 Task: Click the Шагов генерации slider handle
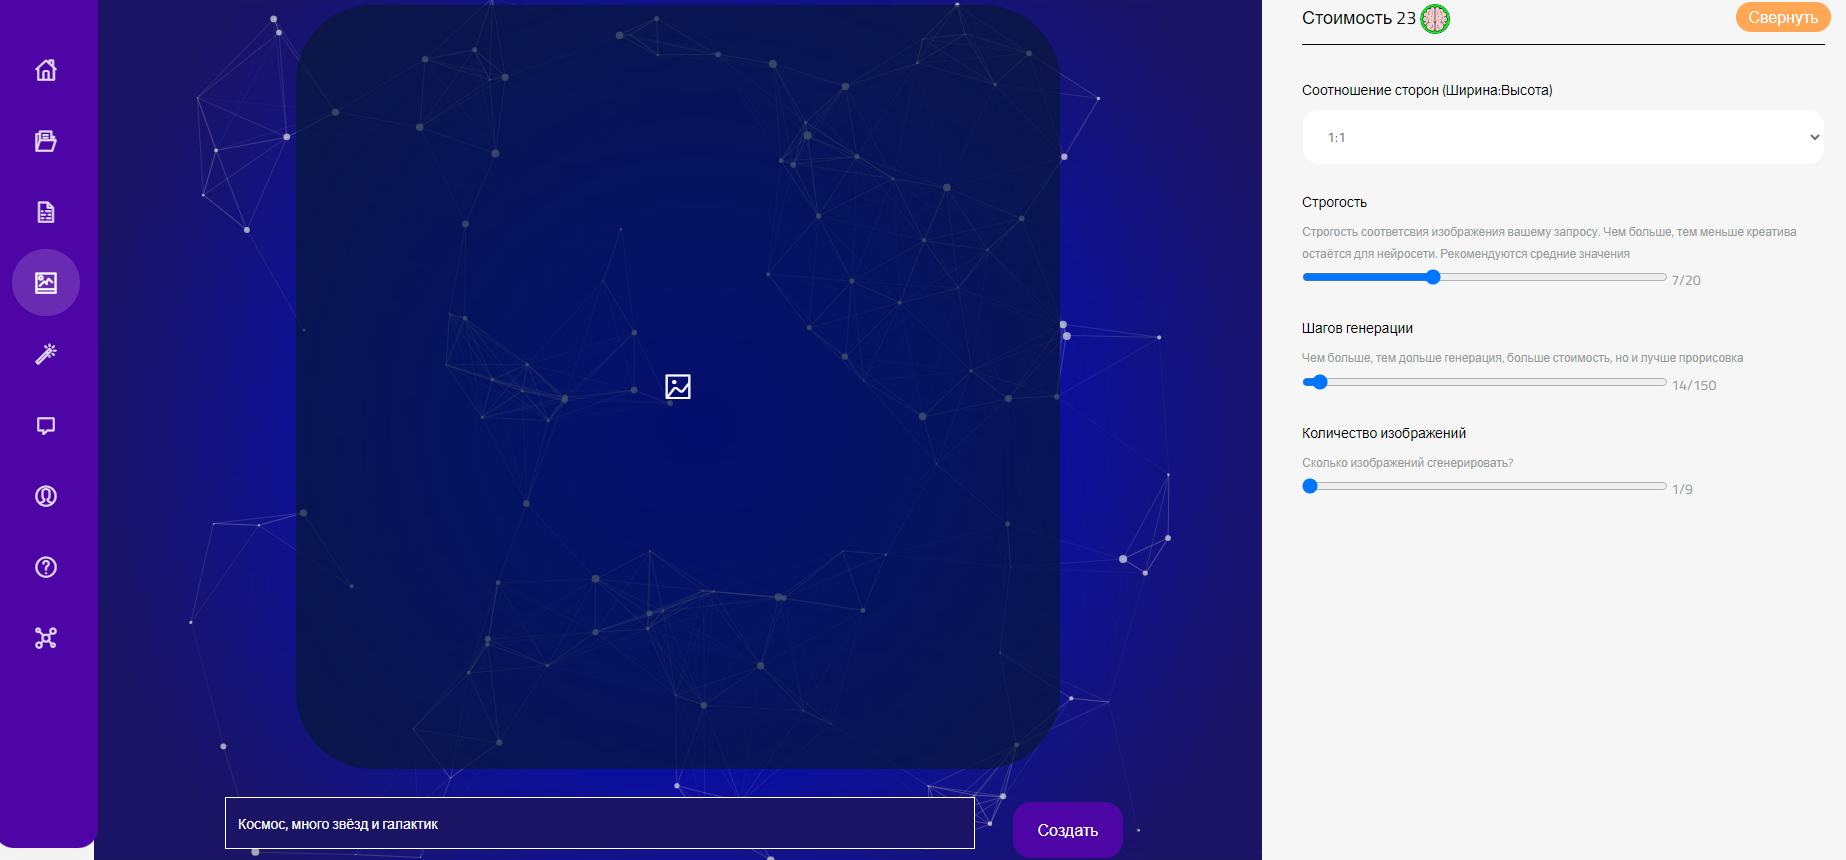1319,382
